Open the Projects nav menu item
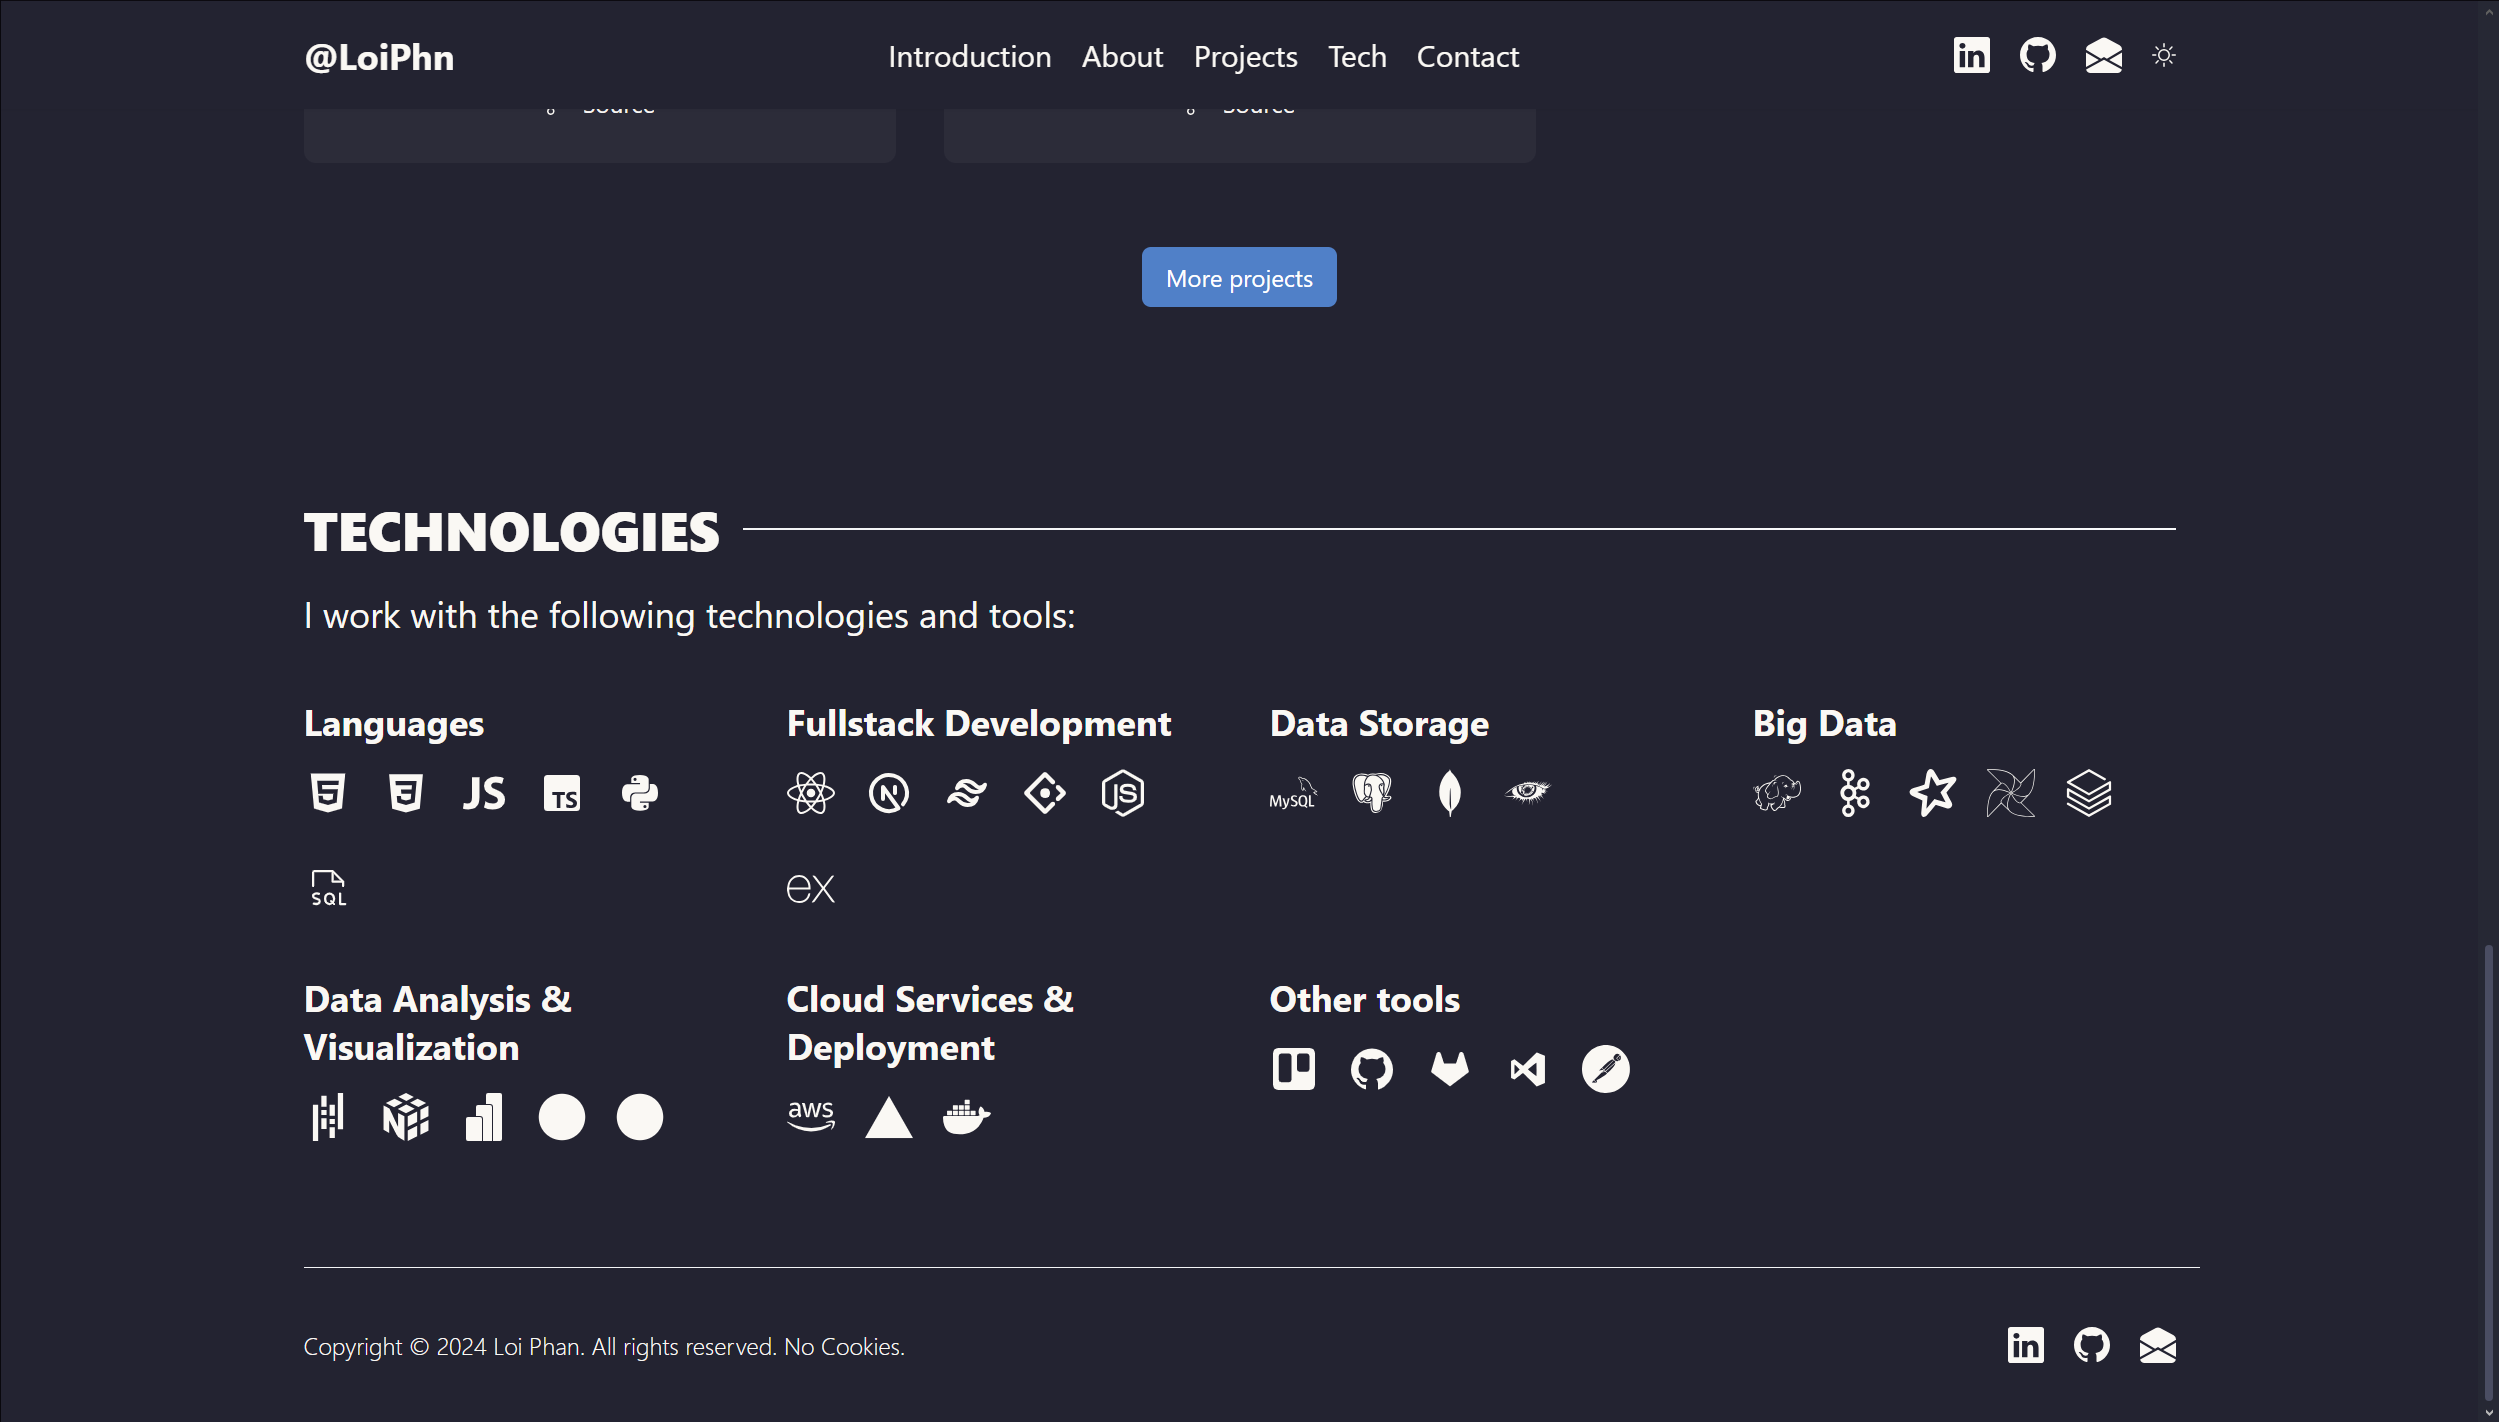Screen dimensions: 2499x1422 1245,57
